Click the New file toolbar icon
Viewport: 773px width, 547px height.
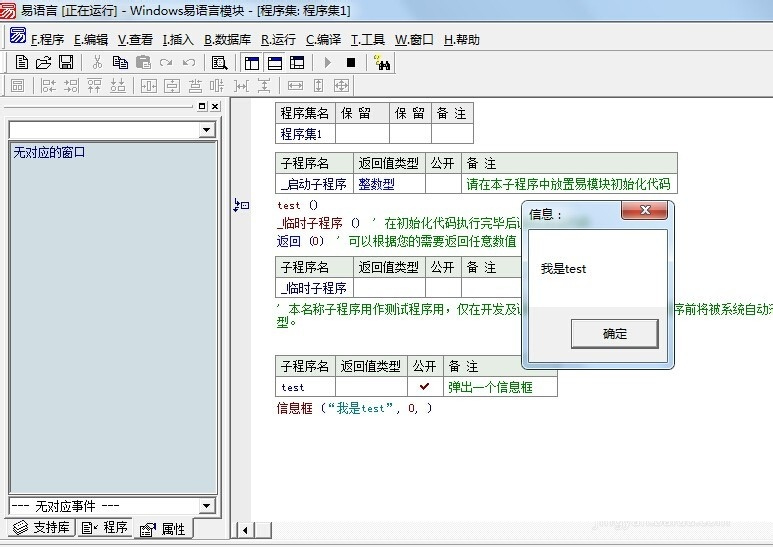[x=22, y=62]
